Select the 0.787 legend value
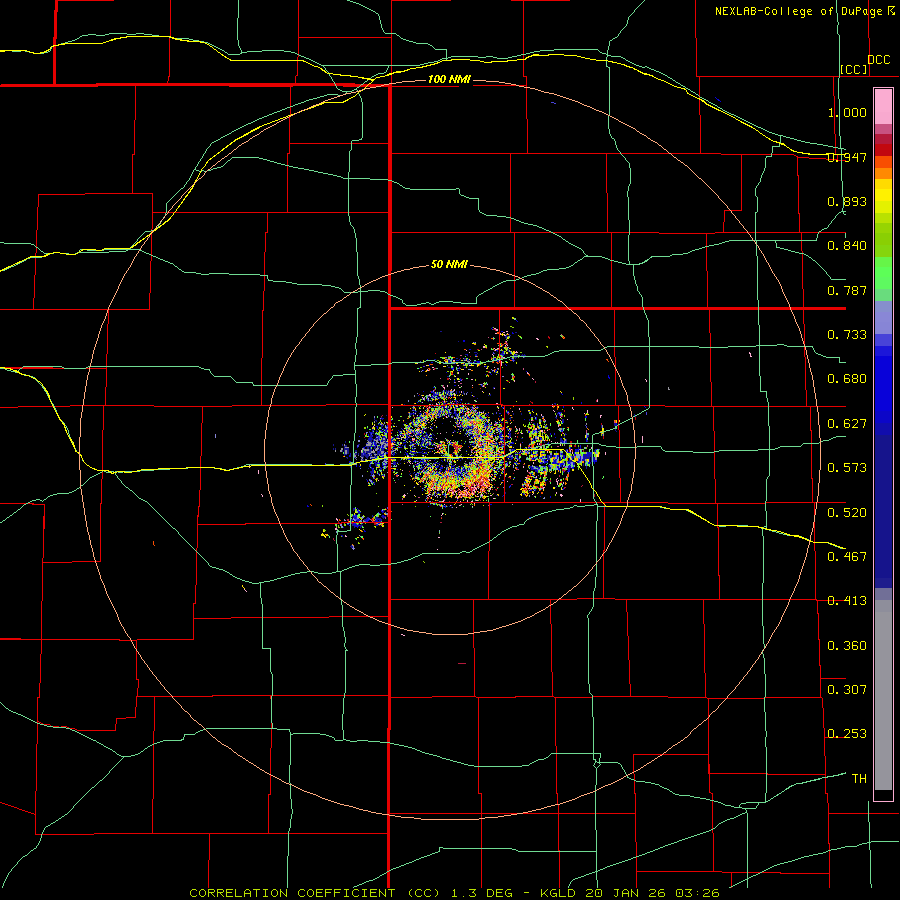The width and height of the screenshot is (900, 900). click(847, 290)
